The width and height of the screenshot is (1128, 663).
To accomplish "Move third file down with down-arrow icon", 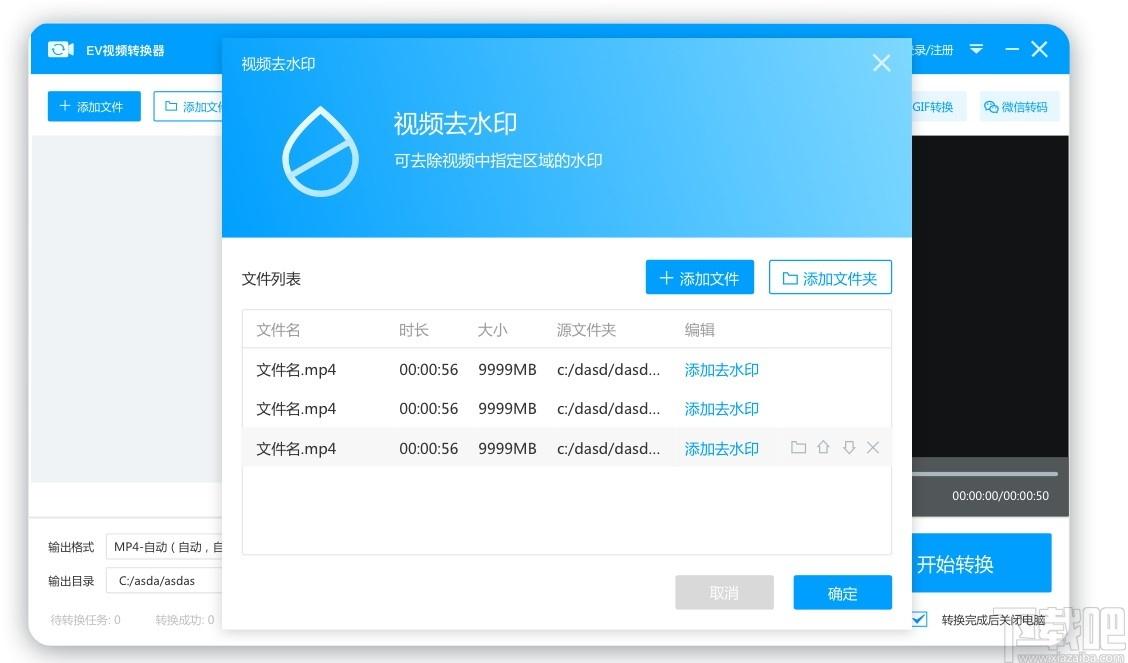I will pos(849,448).
